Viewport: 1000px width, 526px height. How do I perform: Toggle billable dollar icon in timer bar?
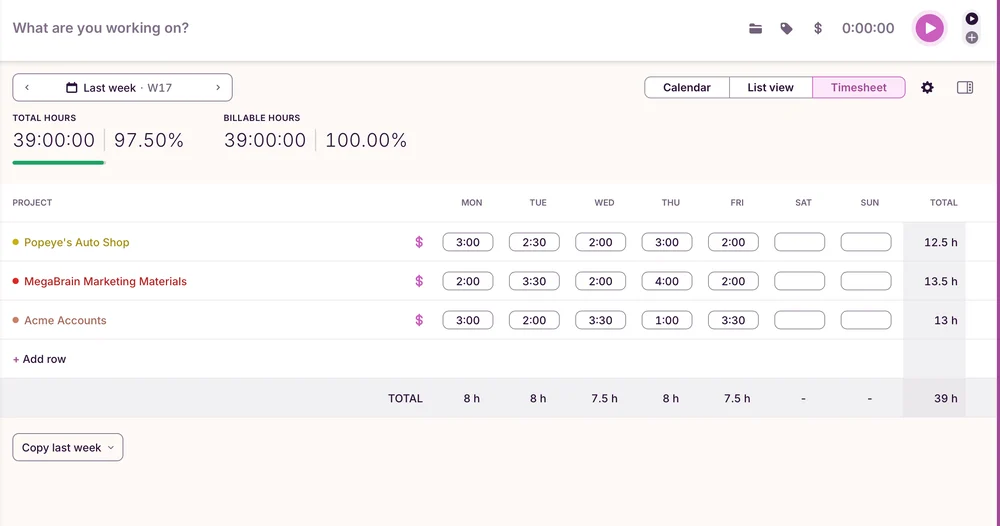click(x=818, y=28)
